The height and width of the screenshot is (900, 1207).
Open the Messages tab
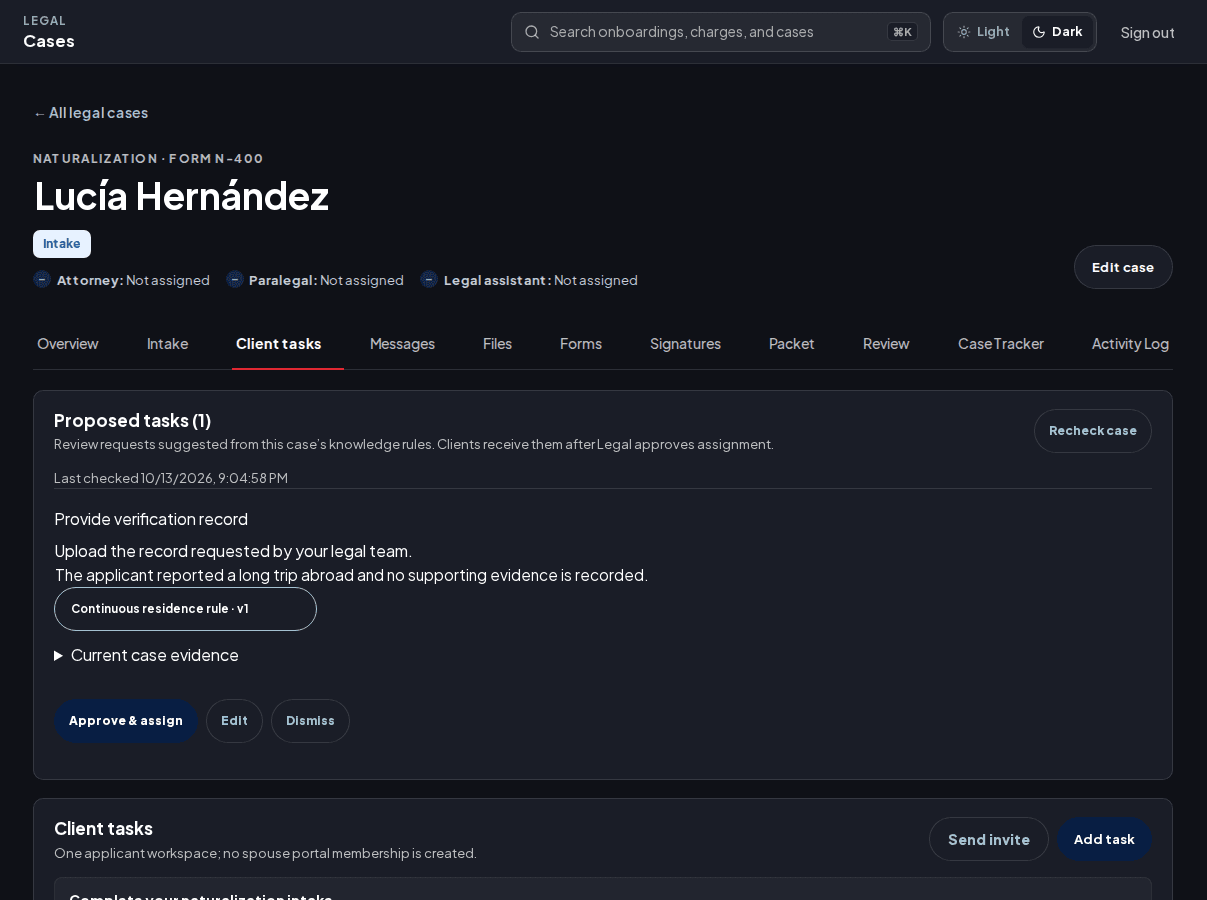[x=402, y=344]
